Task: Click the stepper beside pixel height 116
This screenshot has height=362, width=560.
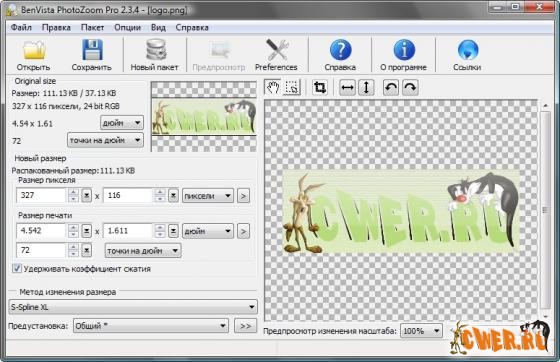Action: 160,195
